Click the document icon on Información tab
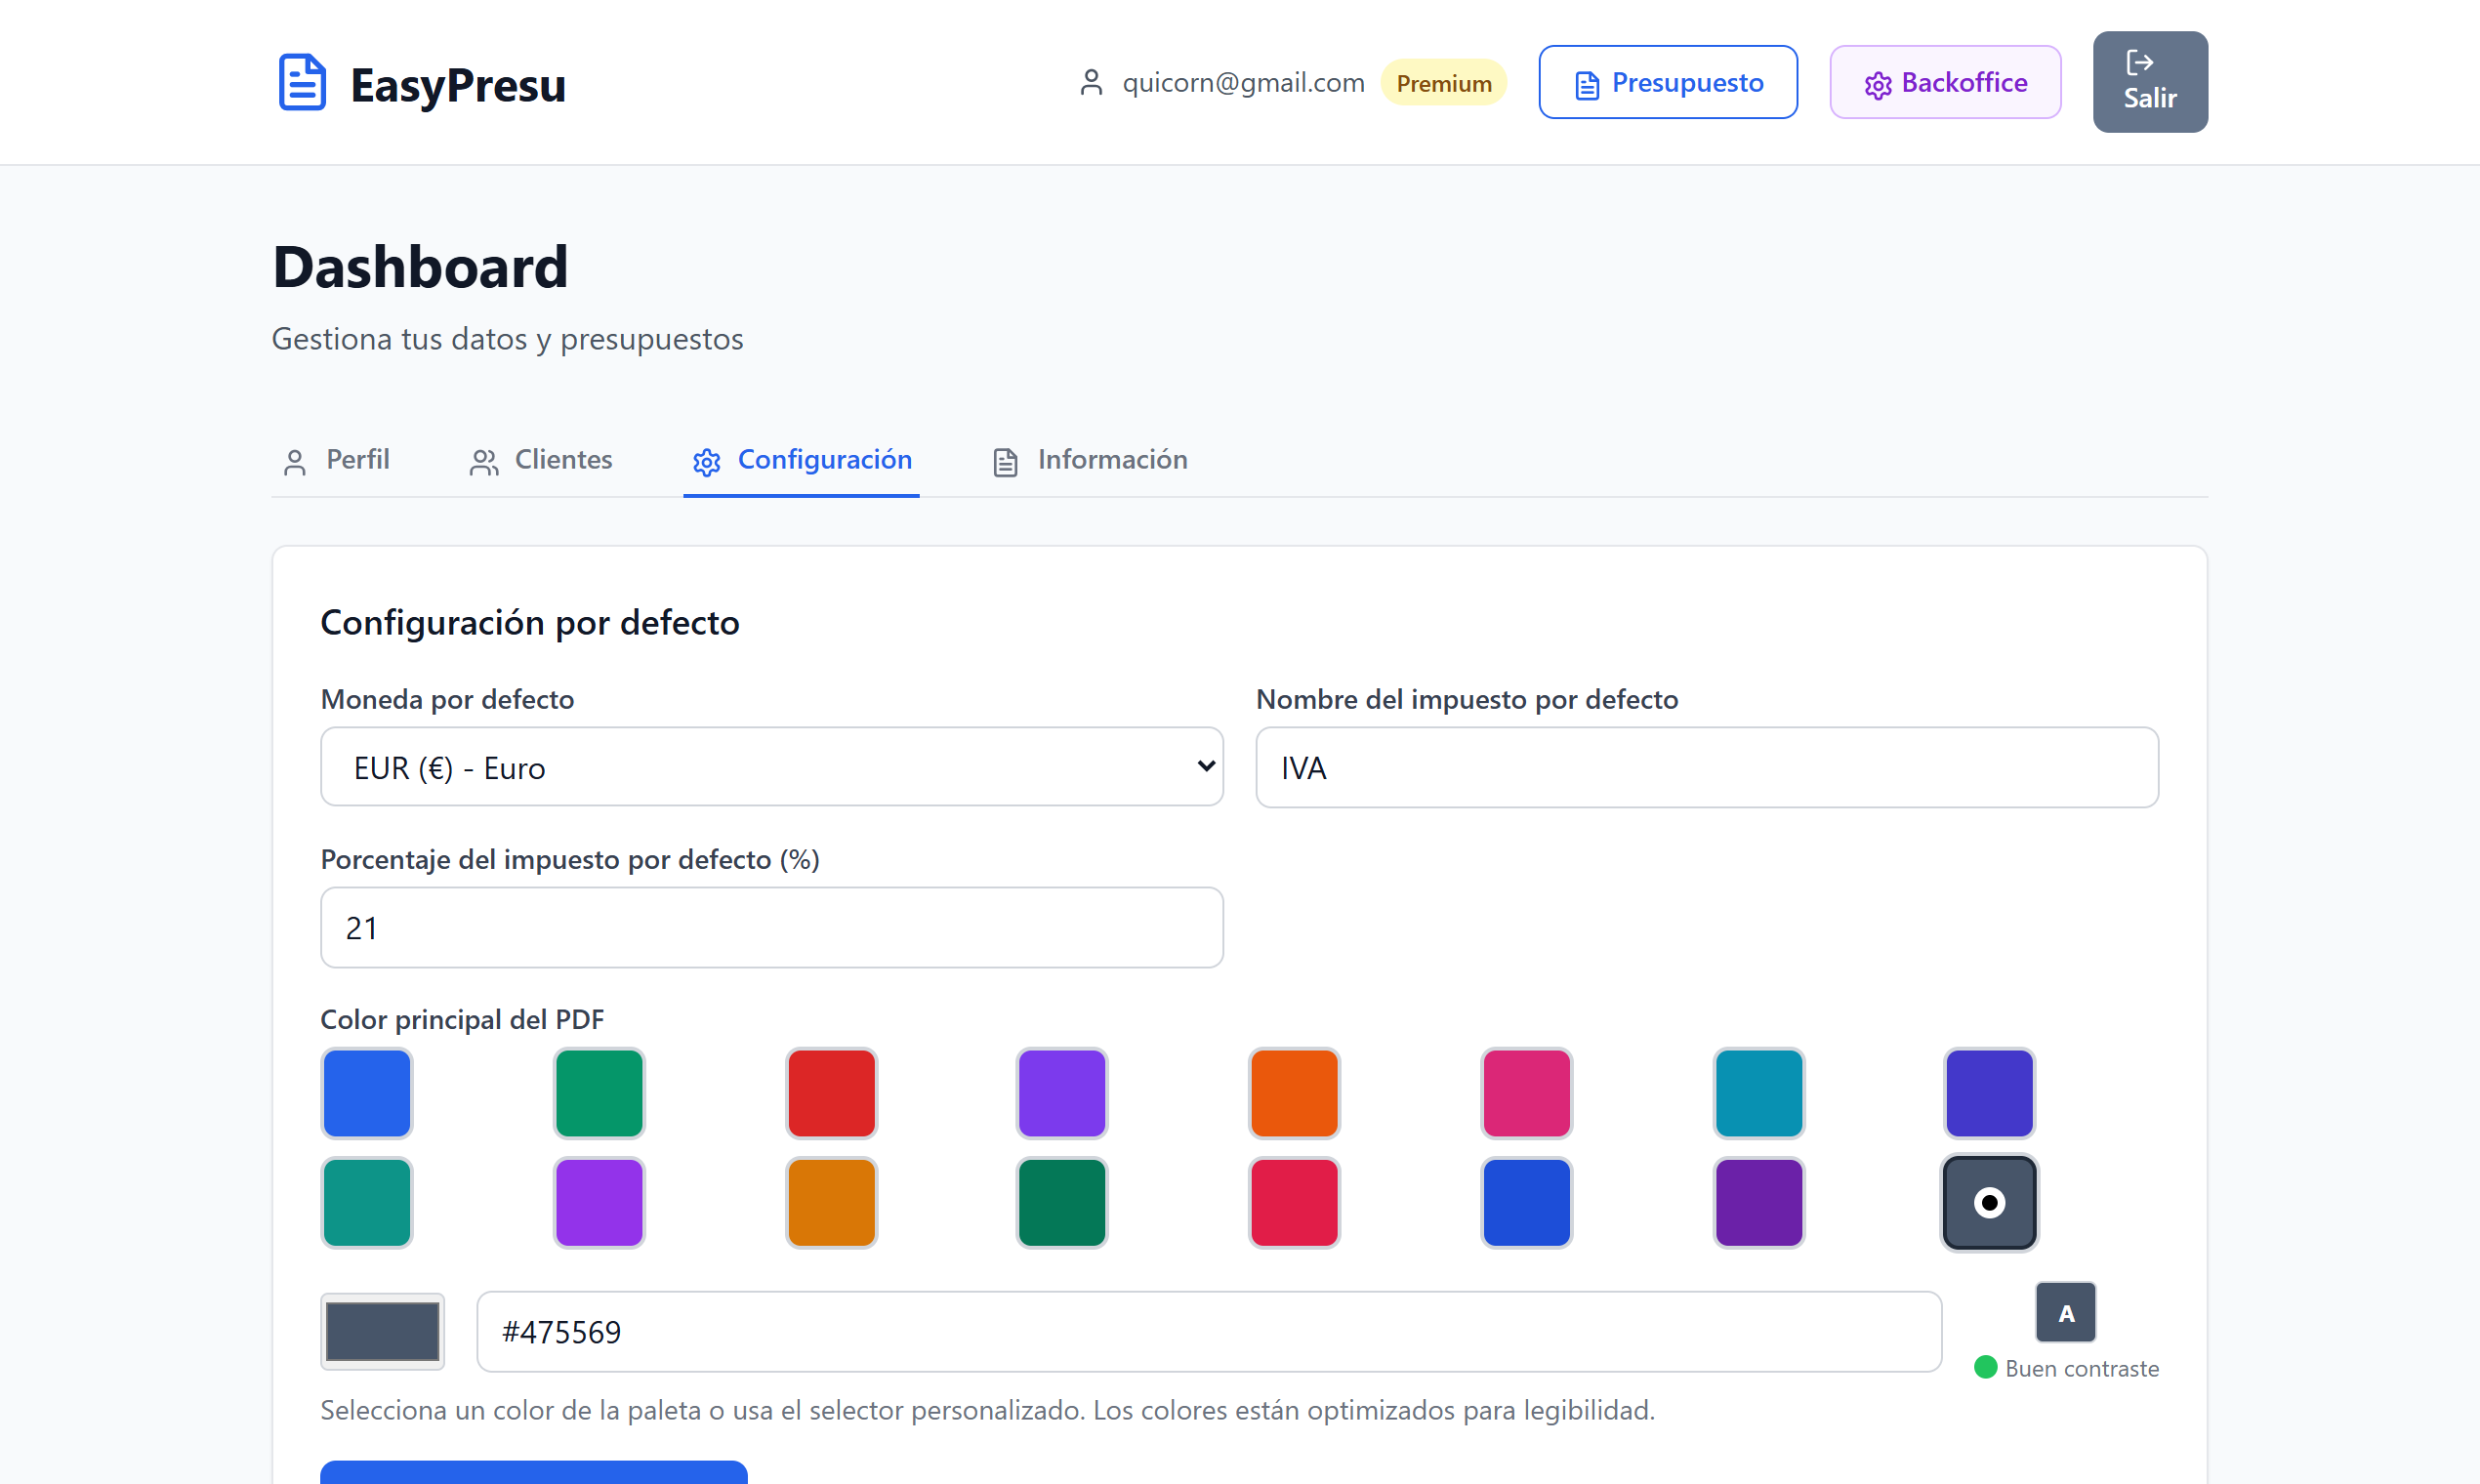 (x=1005, y=462)
